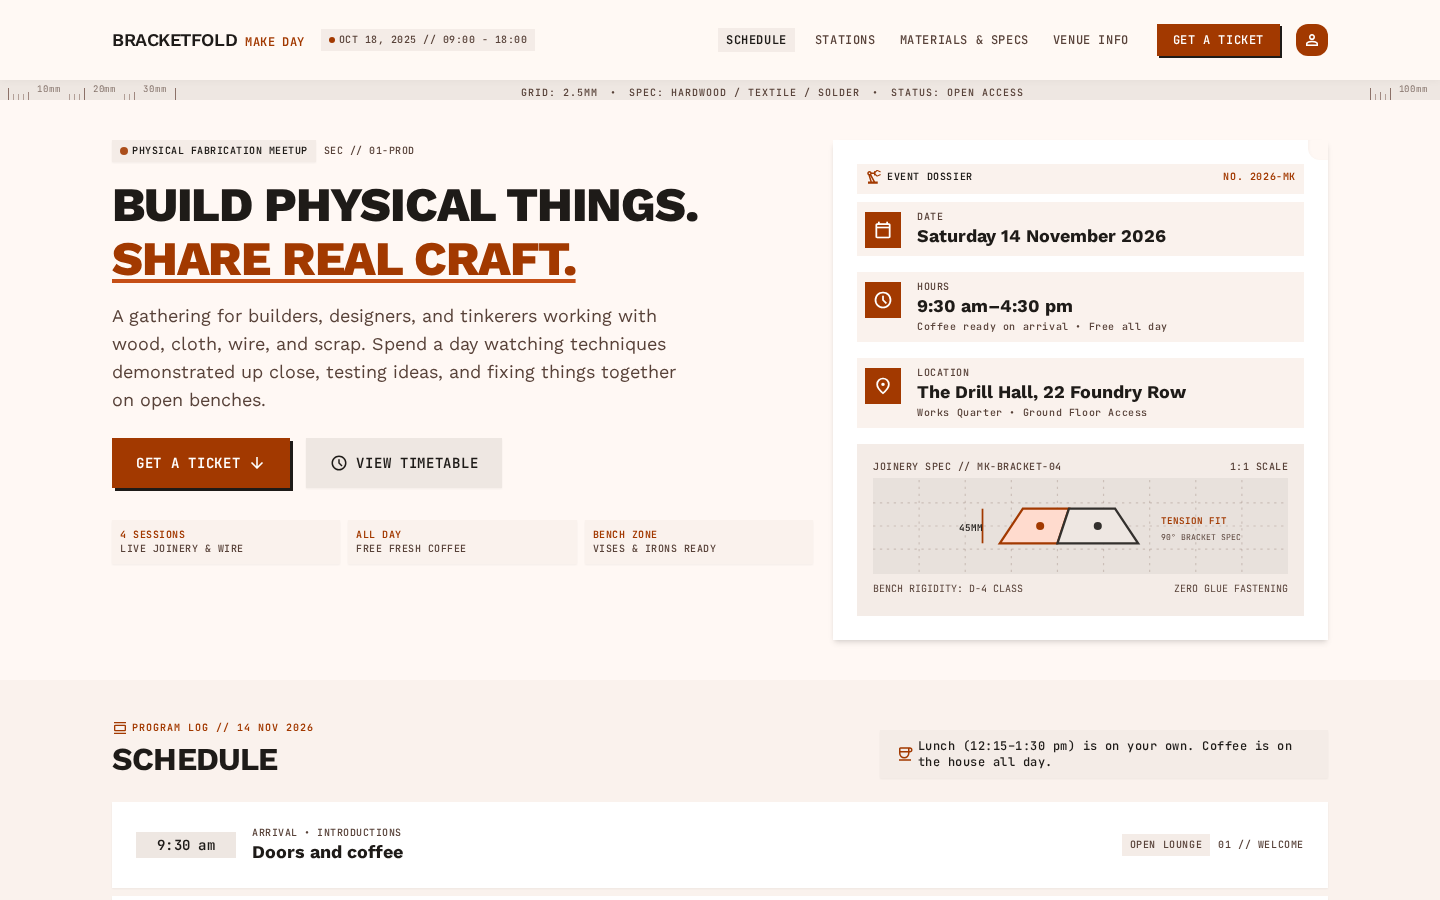Click the View Timetable button

(404, 463)
